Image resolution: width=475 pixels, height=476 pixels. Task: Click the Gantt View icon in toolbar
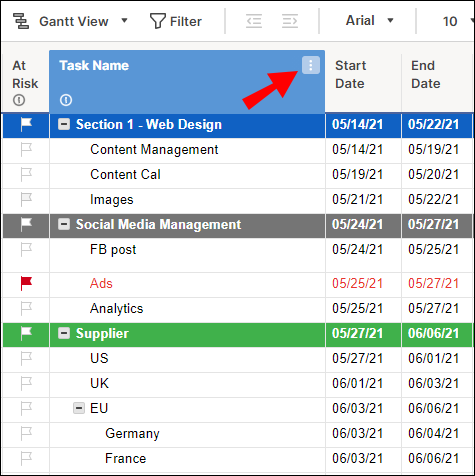coord(21,21)
